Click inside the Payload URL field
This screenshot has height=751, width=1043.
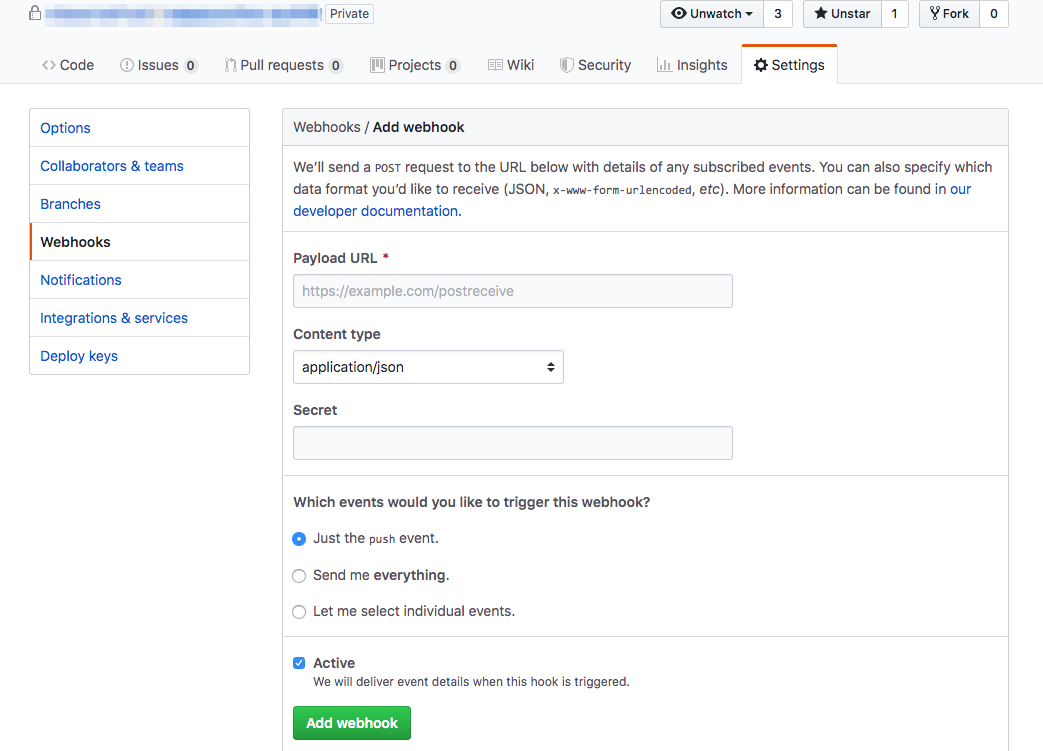[512, 291]
